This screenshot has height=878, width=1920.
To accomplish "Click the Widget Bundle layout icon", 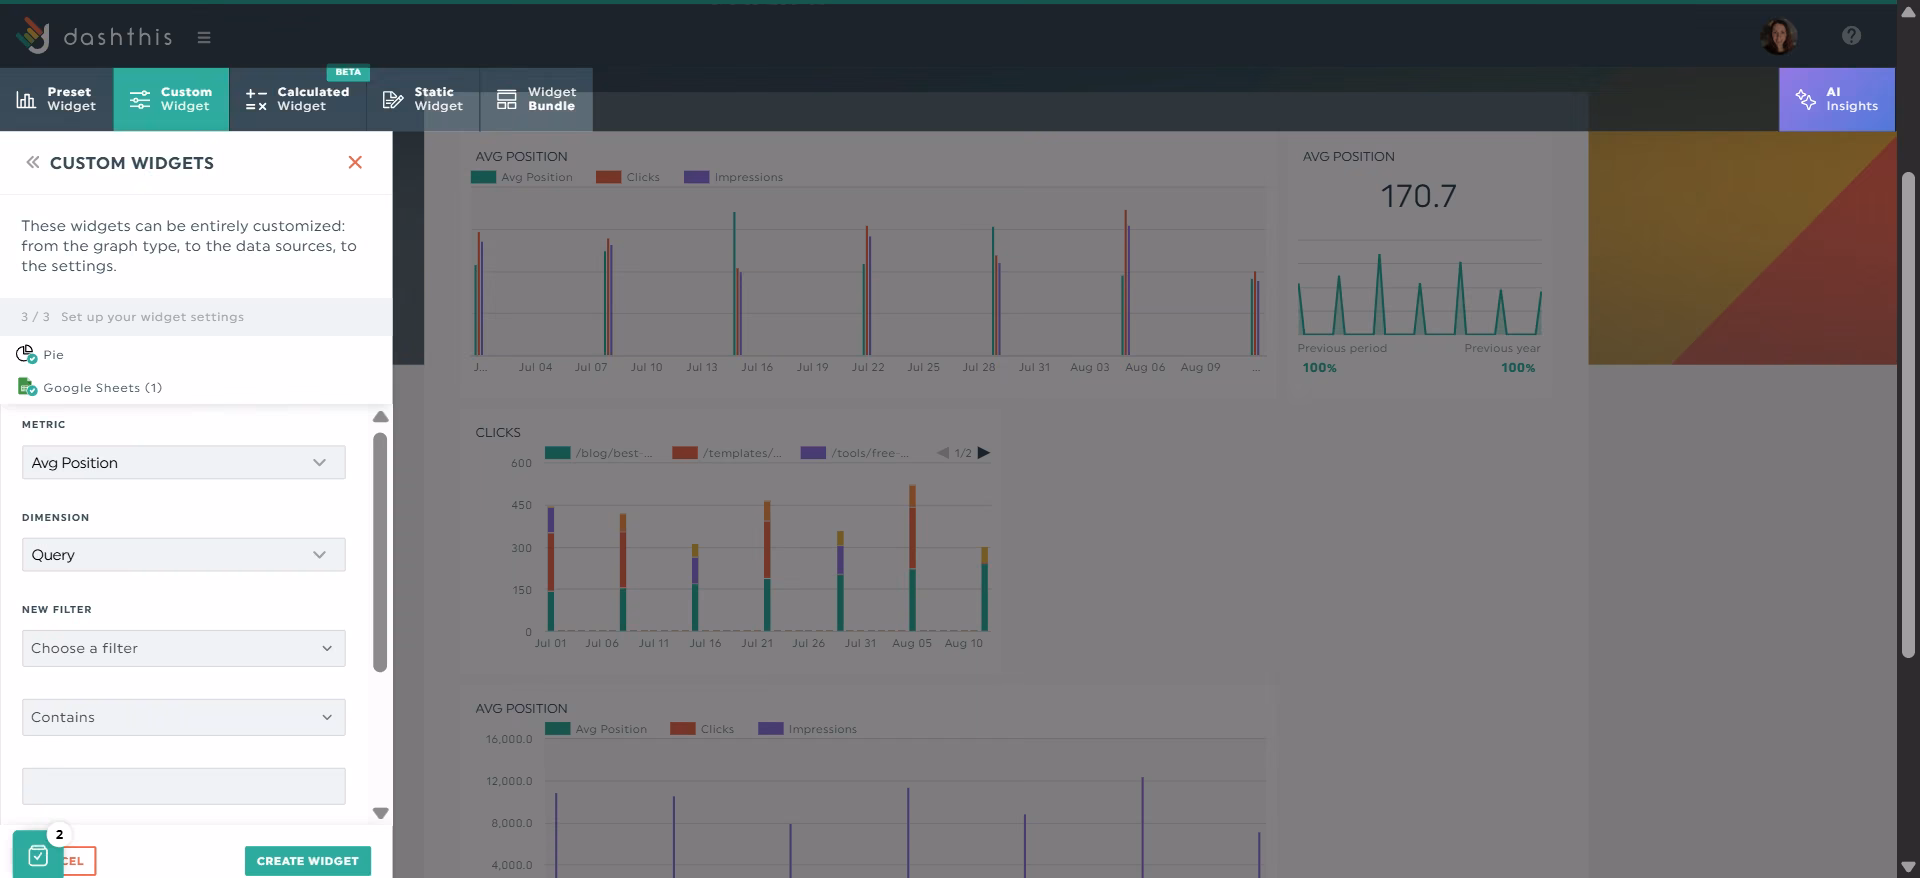I will tap(507, 99).
